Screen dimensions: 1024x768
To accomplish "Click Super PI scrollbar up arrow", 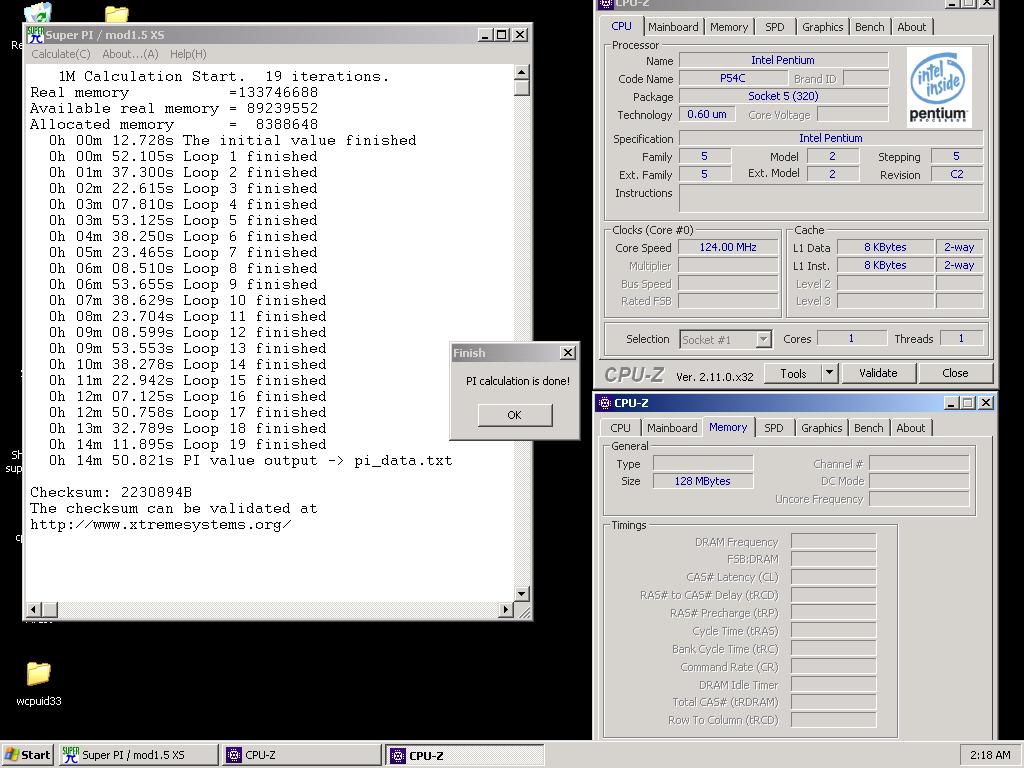I will click(521, 72).
